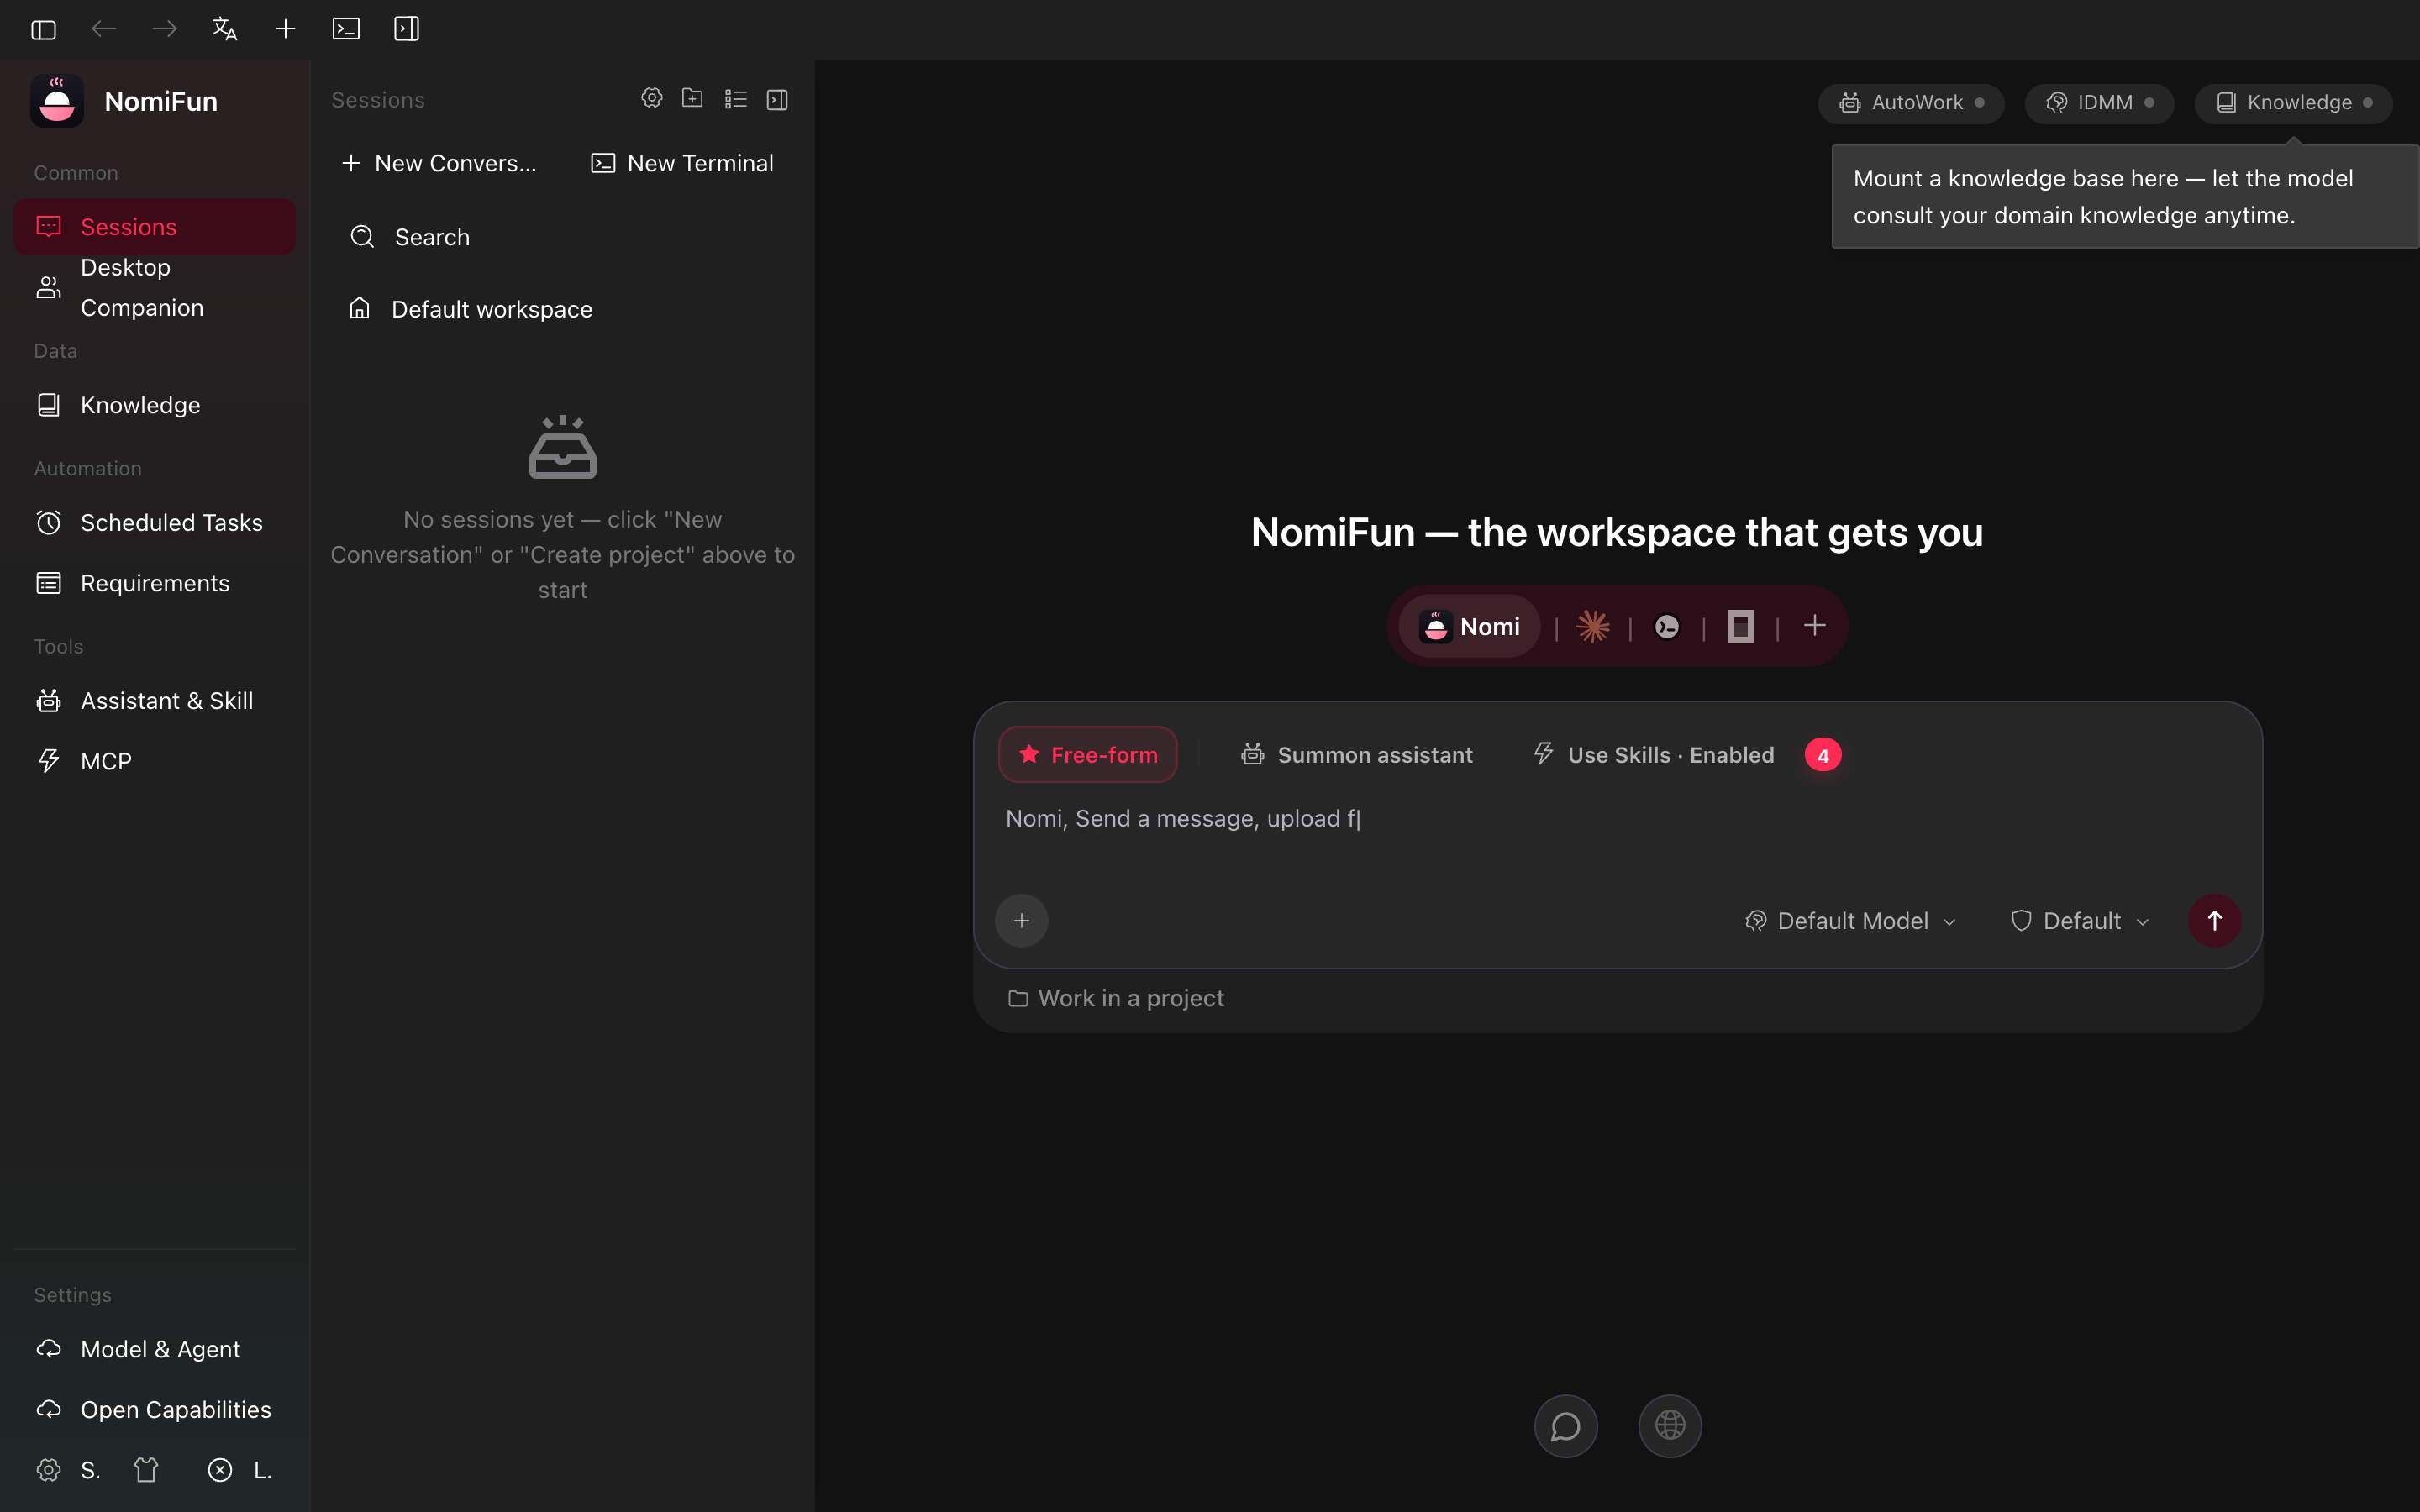
Task: Expand the Default Model dropdown
Action: (1851, 921)
